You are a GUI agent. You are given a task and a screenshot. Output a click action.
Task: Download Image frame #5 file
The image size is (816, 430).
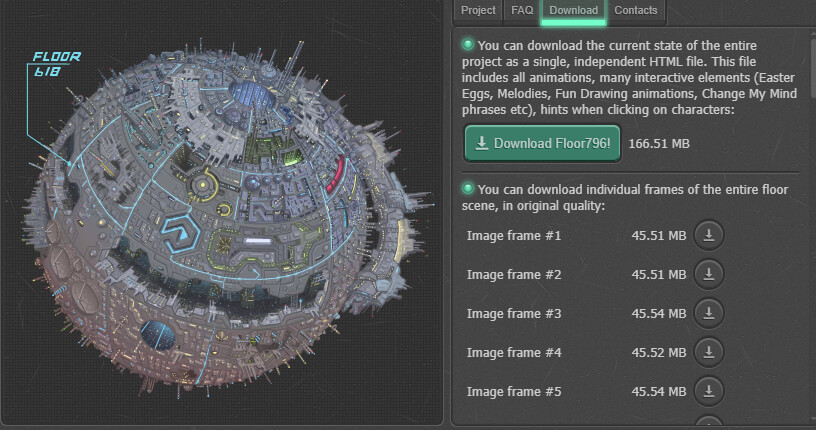pyautogui.click(x=708, y=391)
